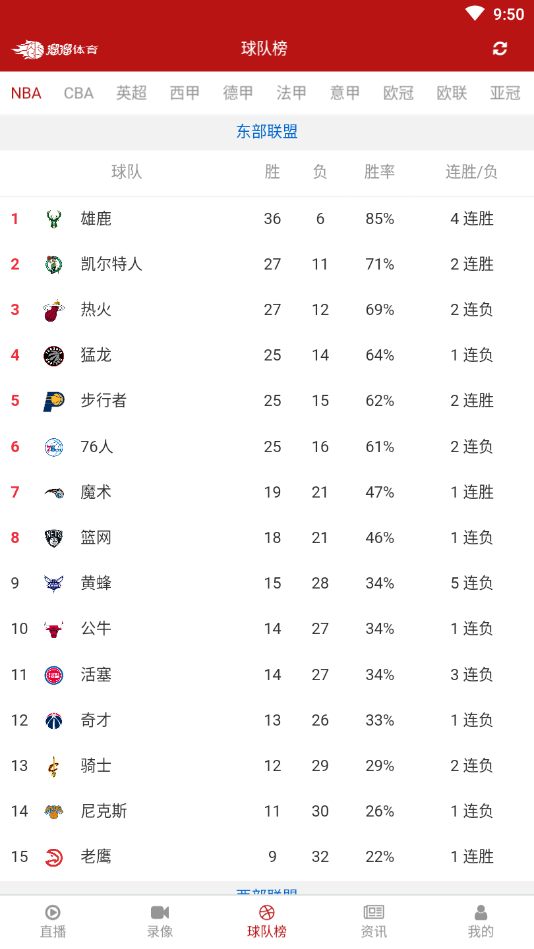Select the 西甲 league tab
534x949 pixels.
click(x=185, y=93)
